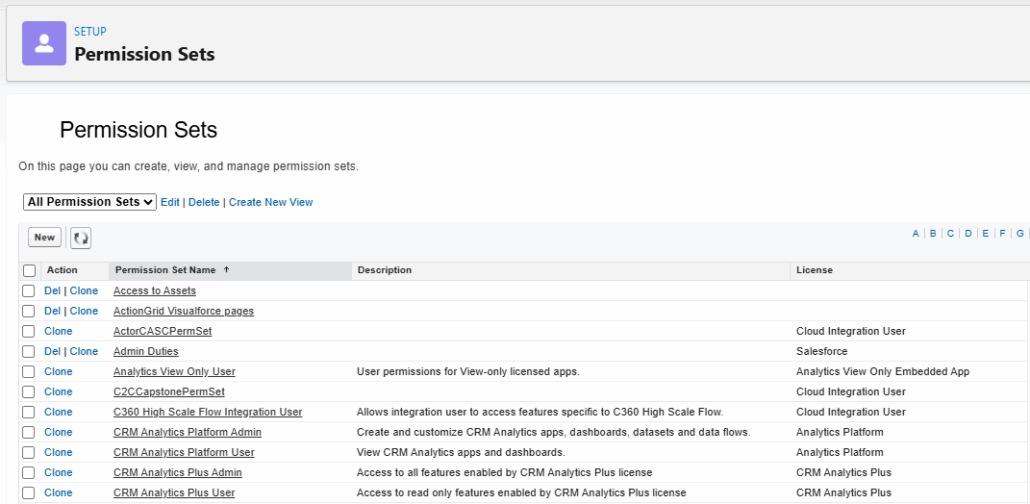Open the Analytics View Only User permission set
The height and width of the screenshot is (504, 1030).
[174, 372]
